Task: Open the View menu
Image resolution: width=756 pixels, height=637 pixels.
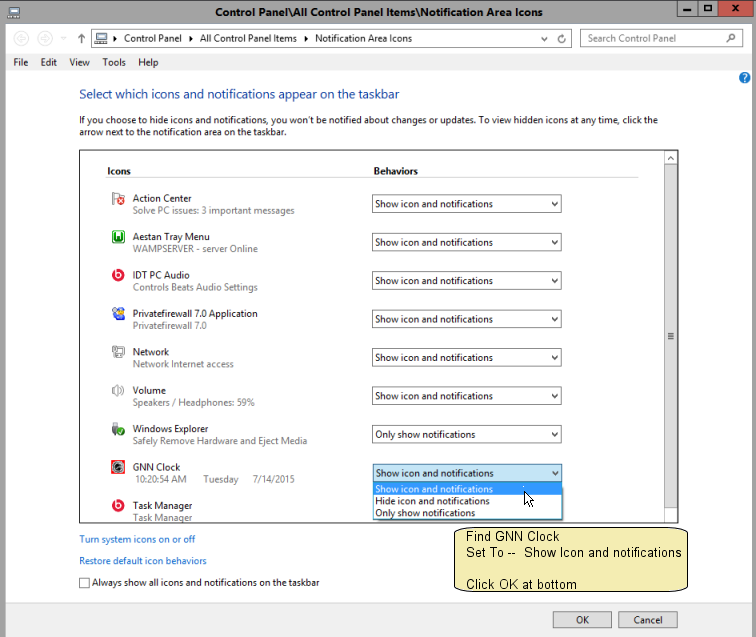Action: (80, 62)
